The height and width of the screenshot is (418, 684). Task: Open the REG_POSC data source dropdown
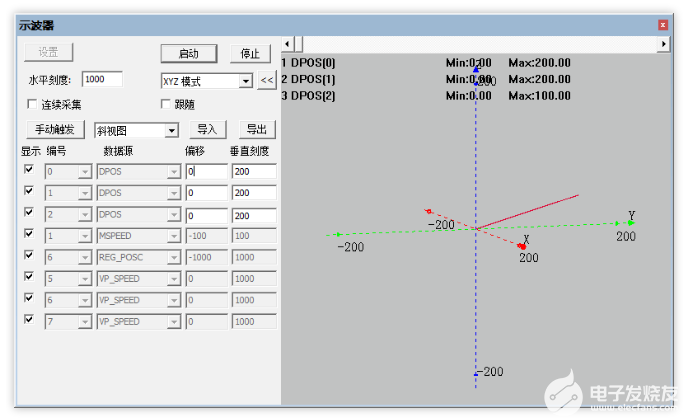point(174,257)
